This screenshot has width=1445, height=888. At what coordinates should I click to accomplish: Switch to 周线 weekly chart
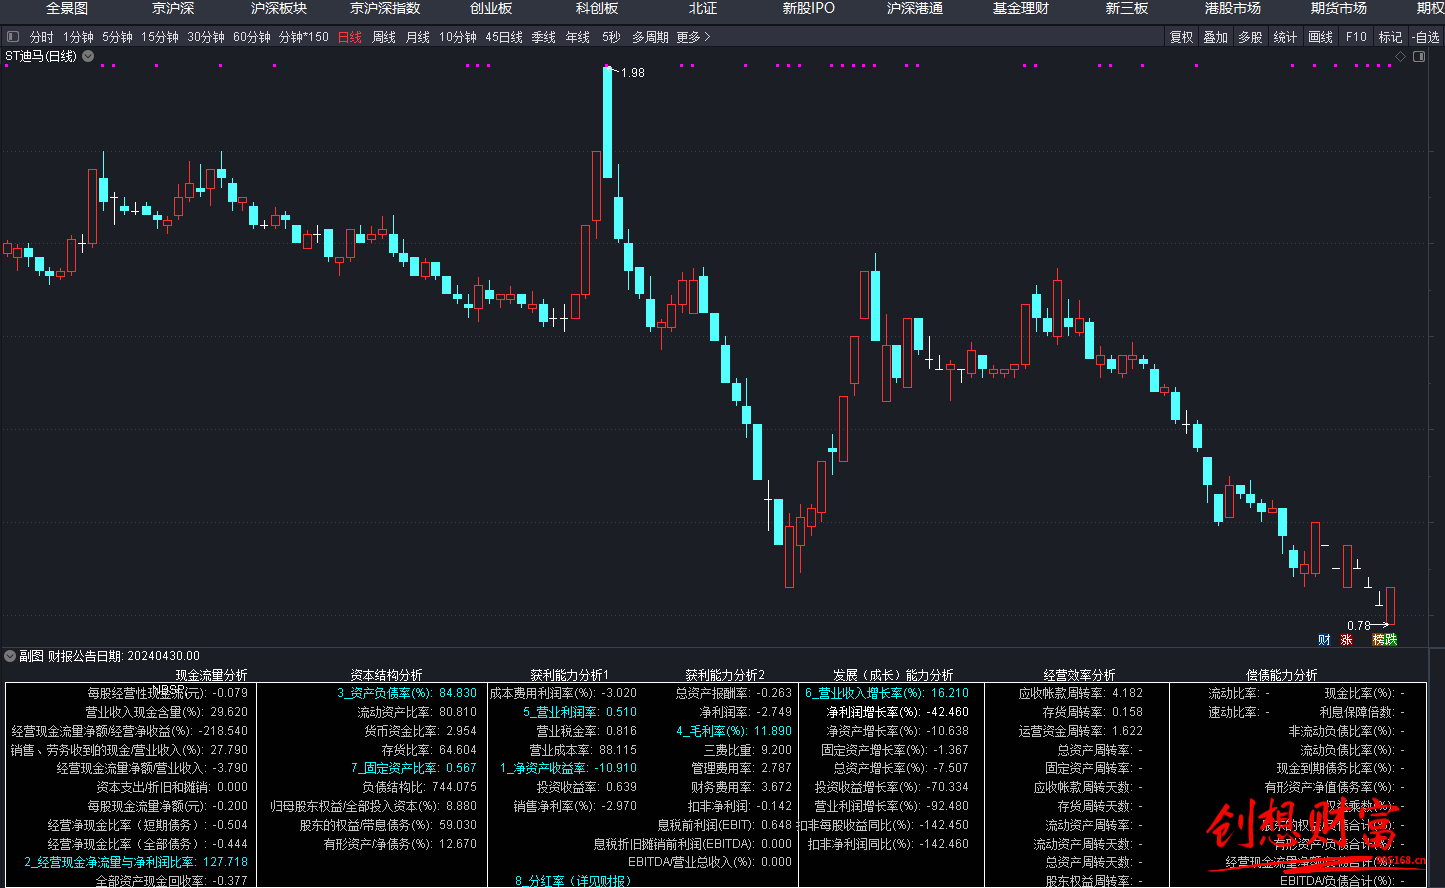[x=384, y=37]
